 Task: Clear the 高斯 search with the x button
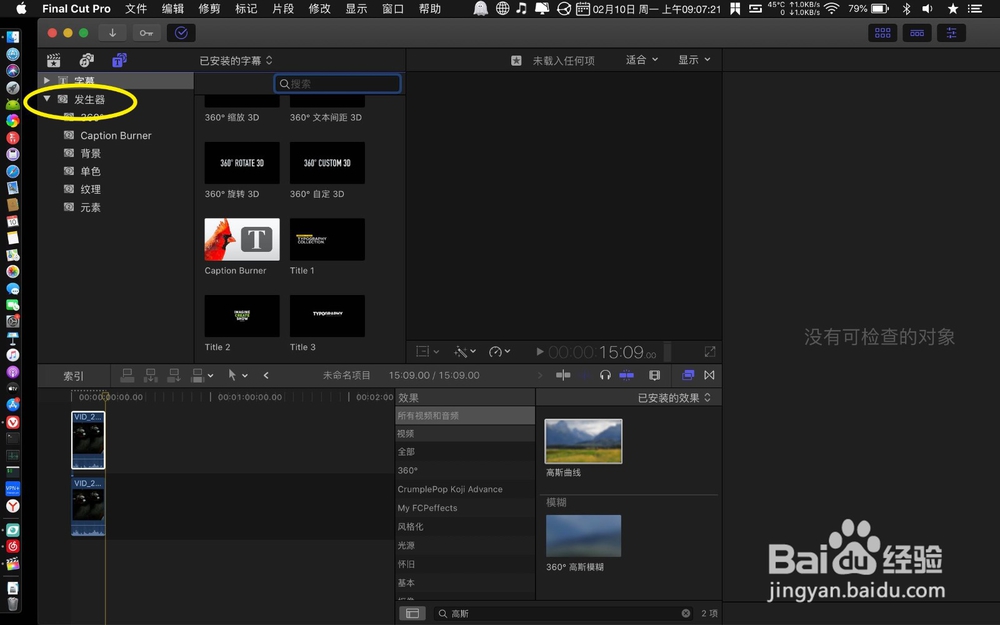pos(686,613)
